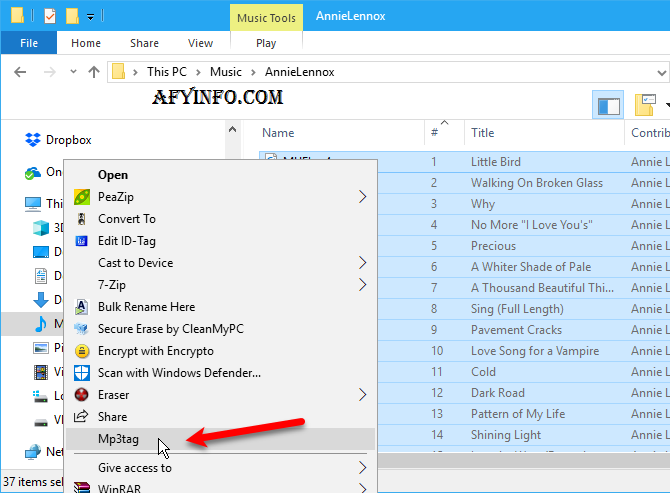
Task: Click the Videos filmstrip icon in sidebar
Action: point(41,372)
